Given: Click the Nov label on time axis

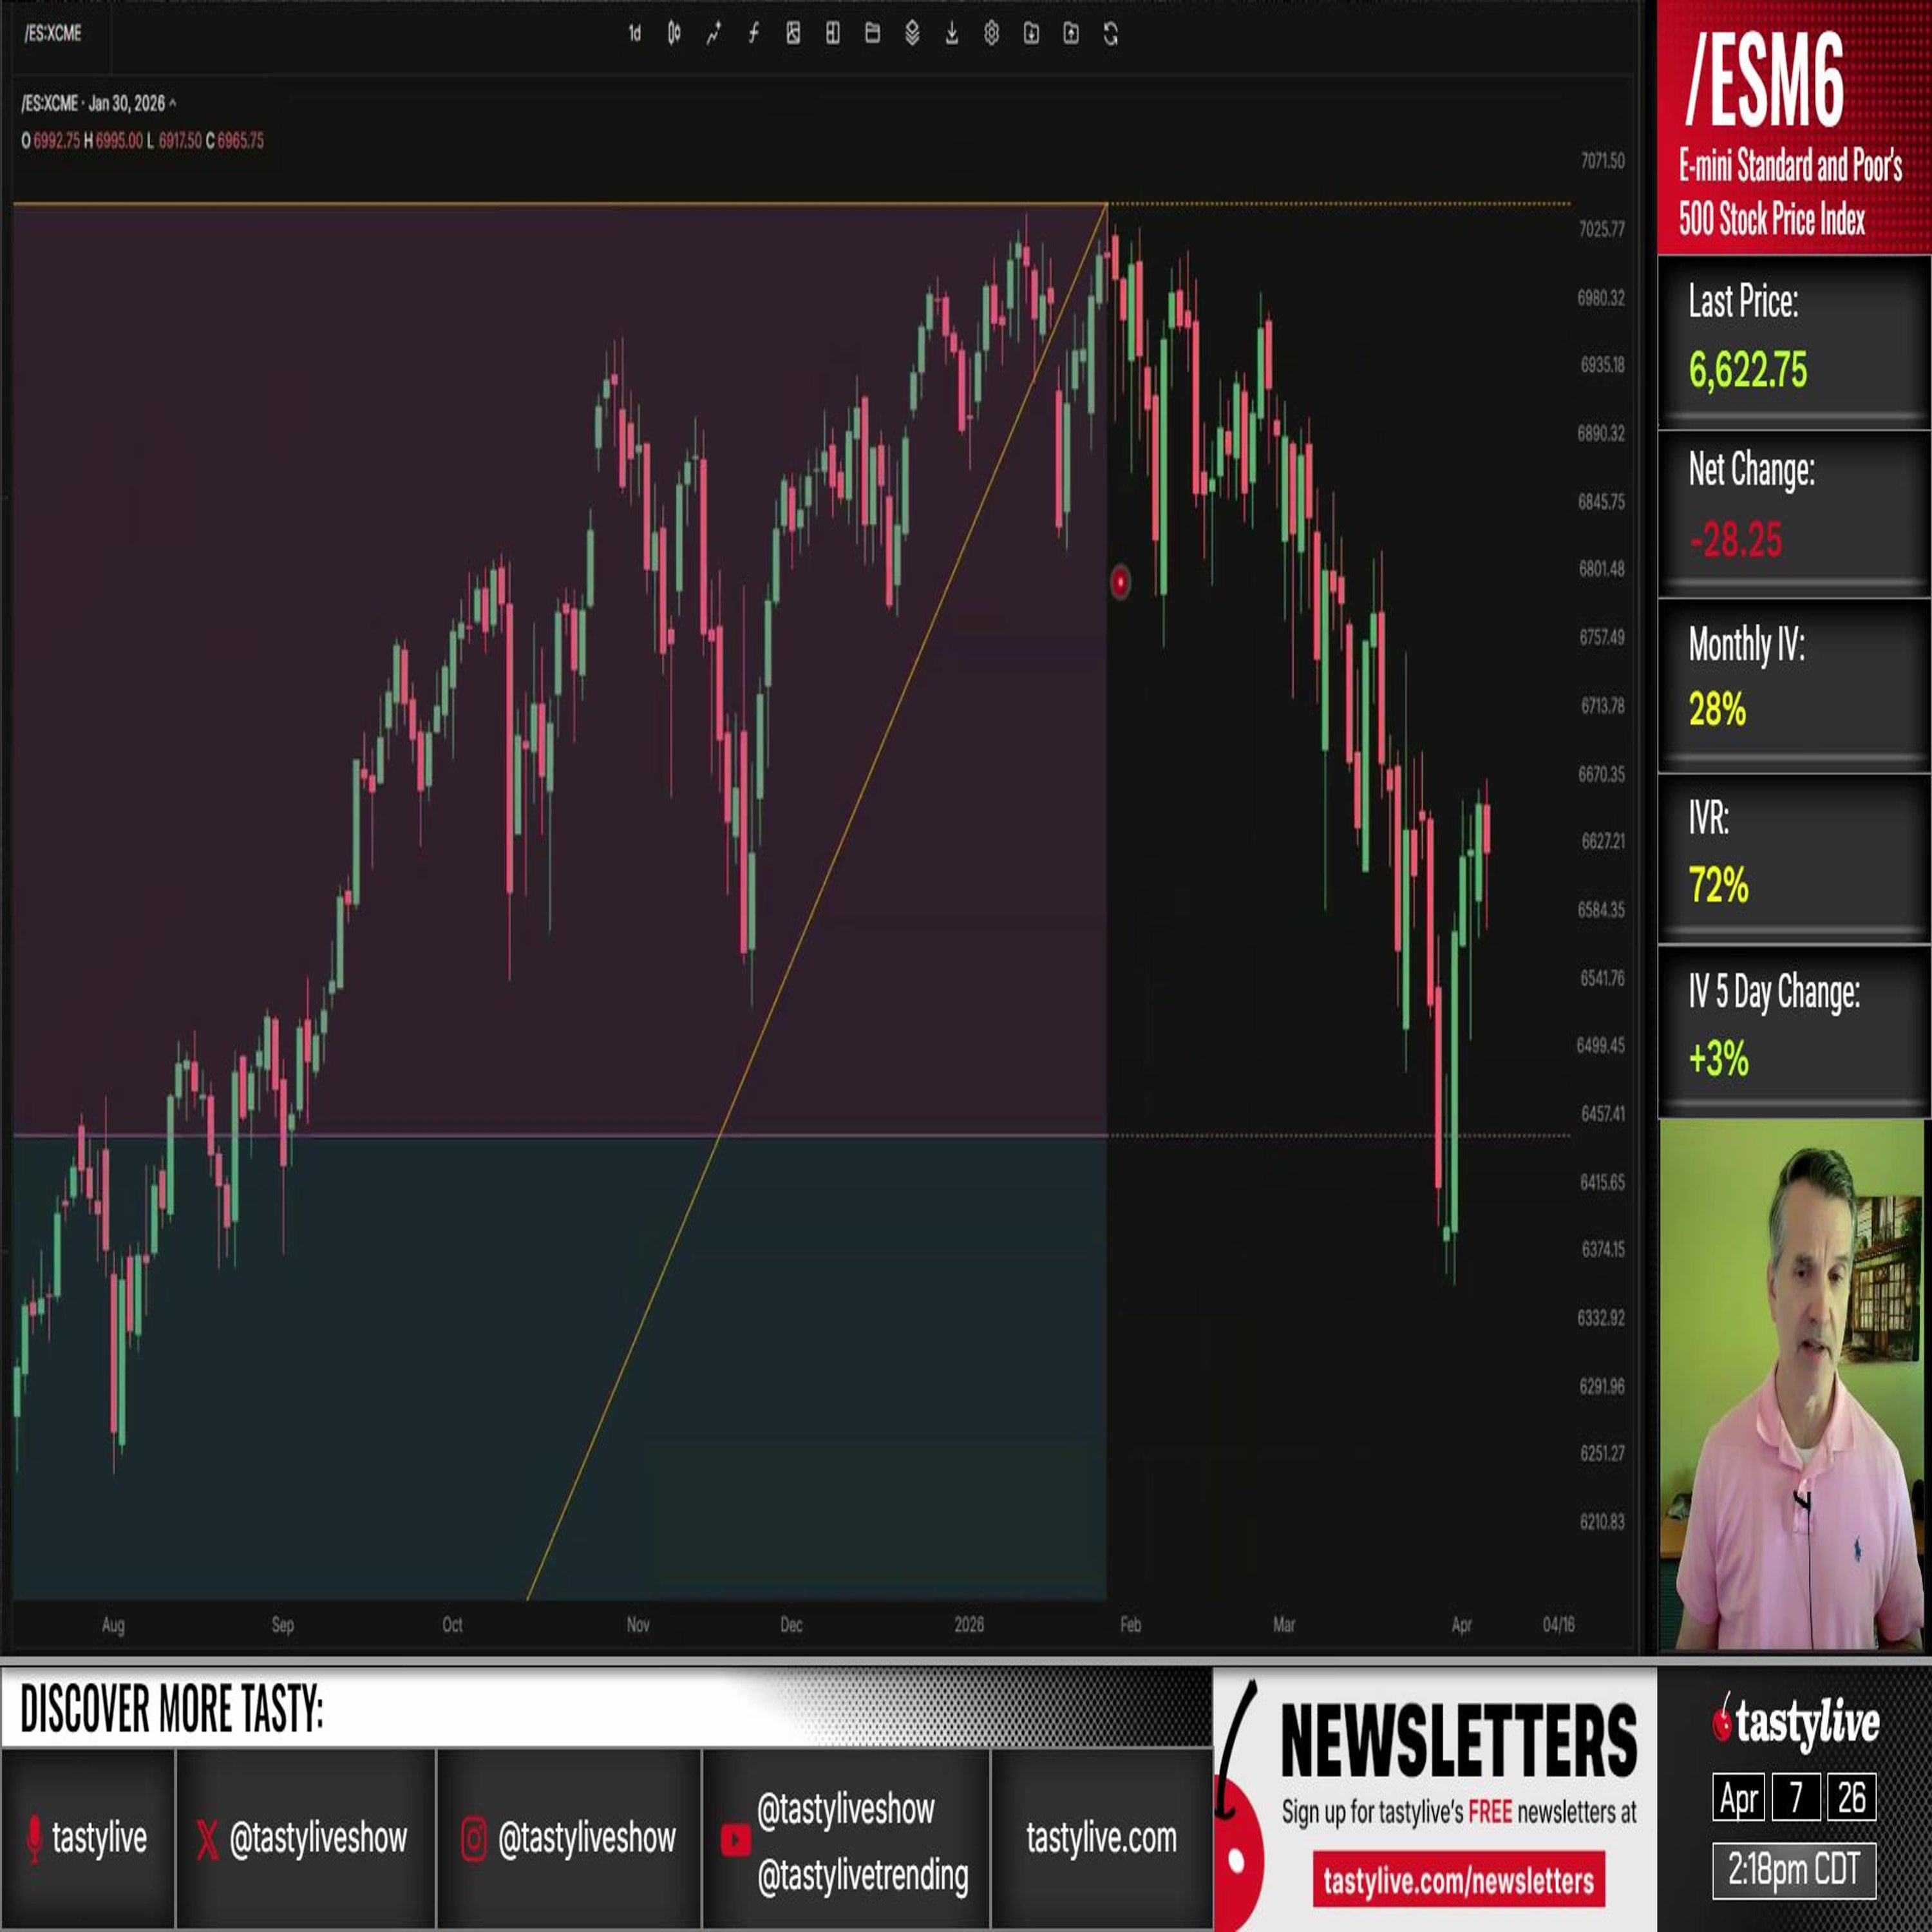Looking at the screenshot, I should [638, 1625].
